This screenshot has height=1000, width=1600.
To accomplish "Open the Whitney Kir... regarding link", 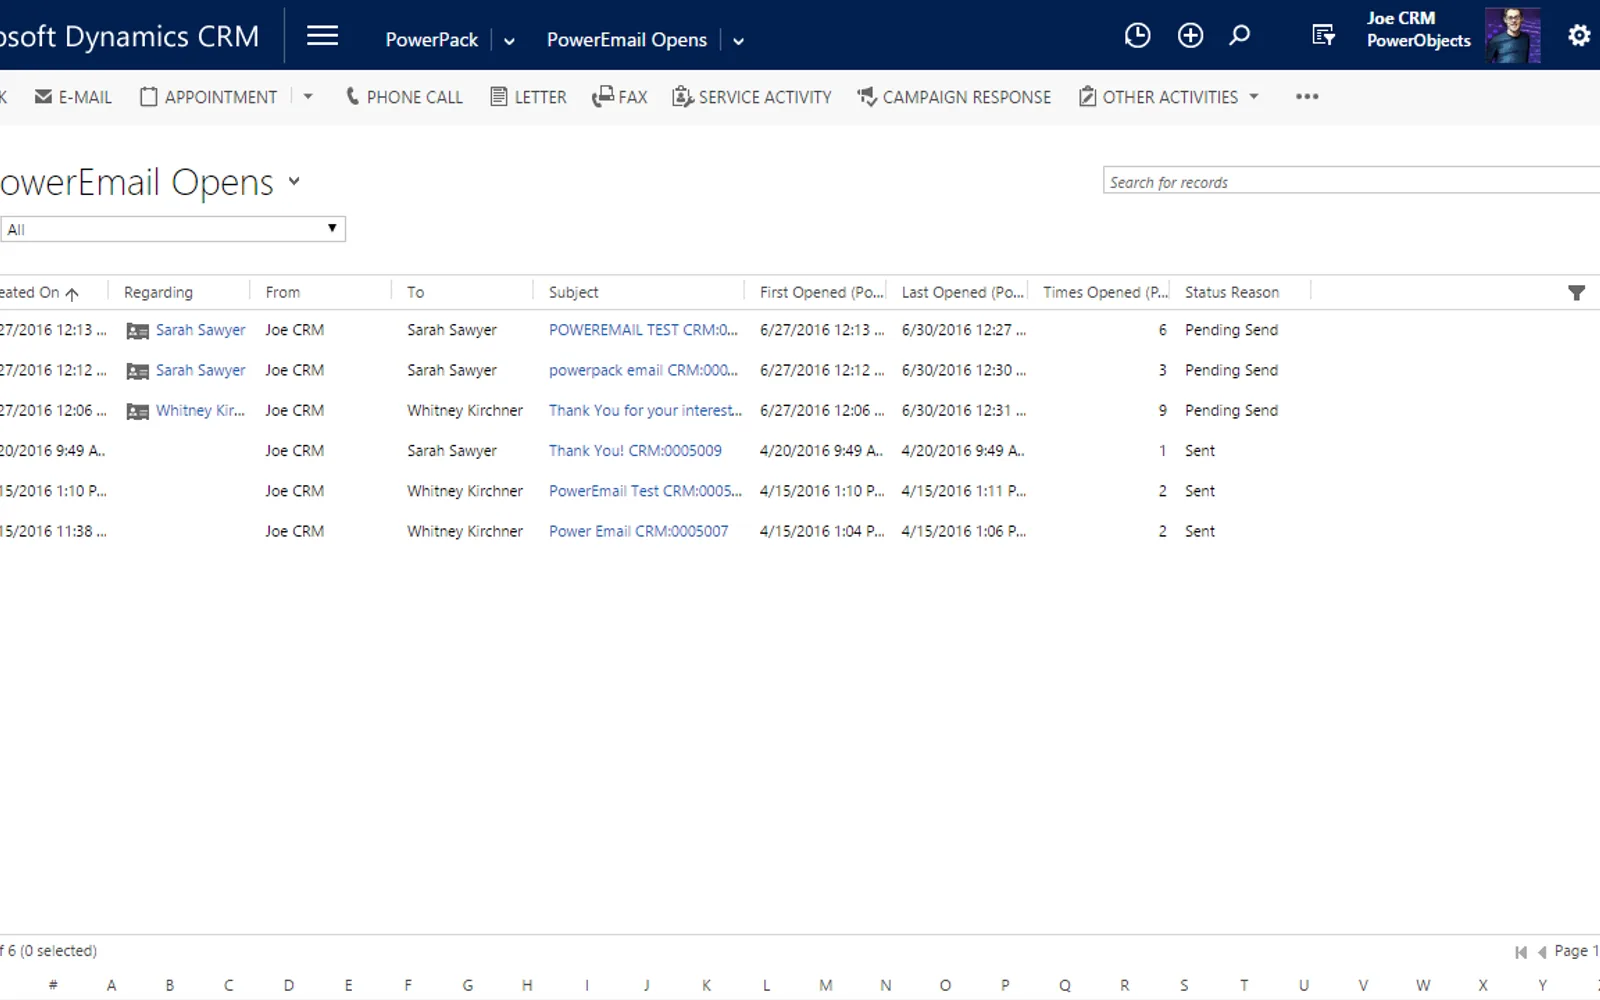I will pos(200,410).
